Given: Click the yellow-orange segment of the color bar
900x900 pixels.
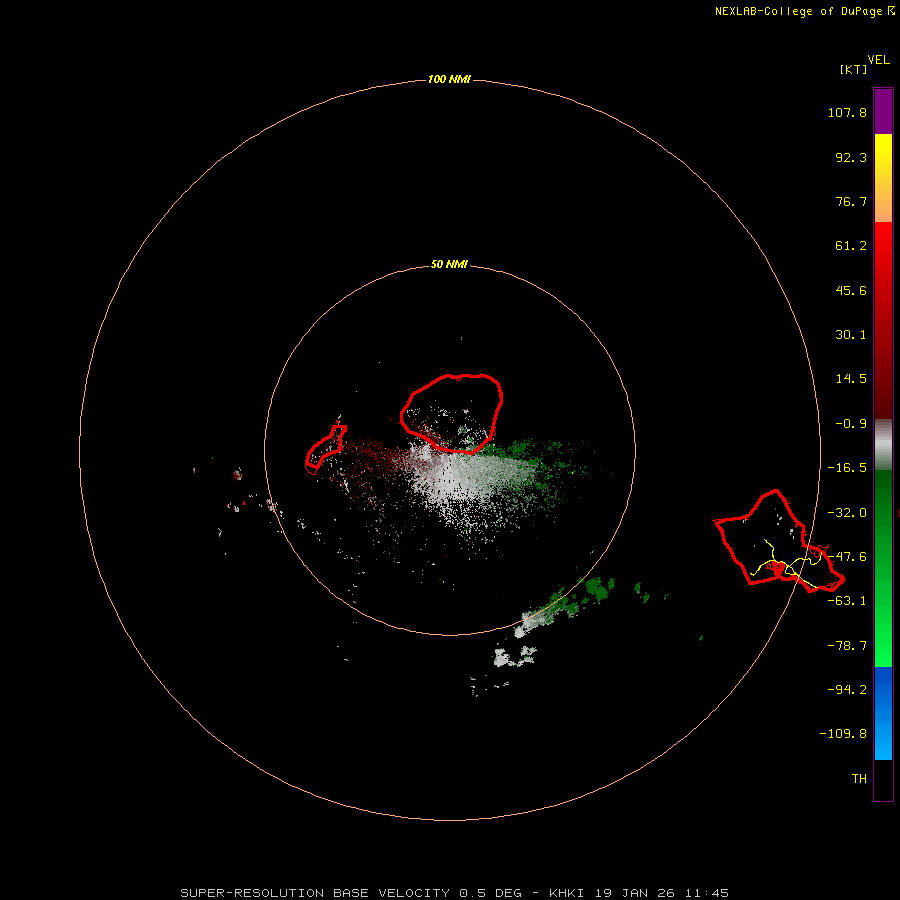Looking at the screenshot, I should (x=883, y=178).
